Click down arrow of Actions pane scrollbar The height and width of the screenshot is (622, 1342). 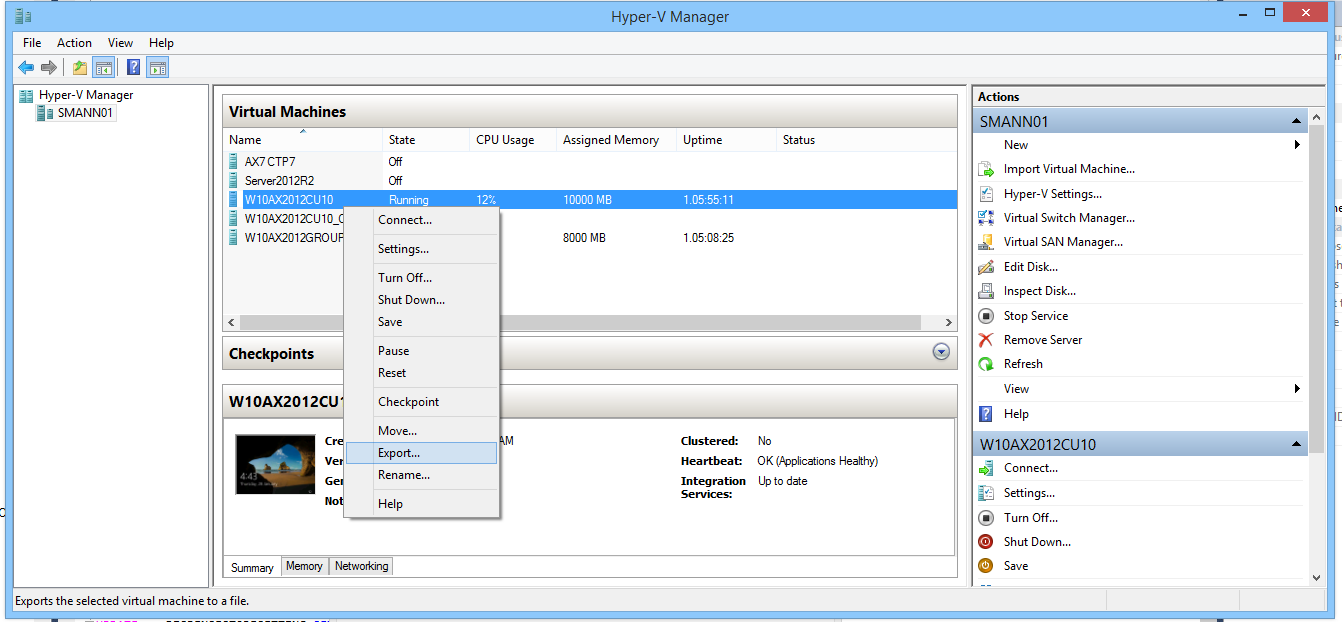(x=1315, y=577)
